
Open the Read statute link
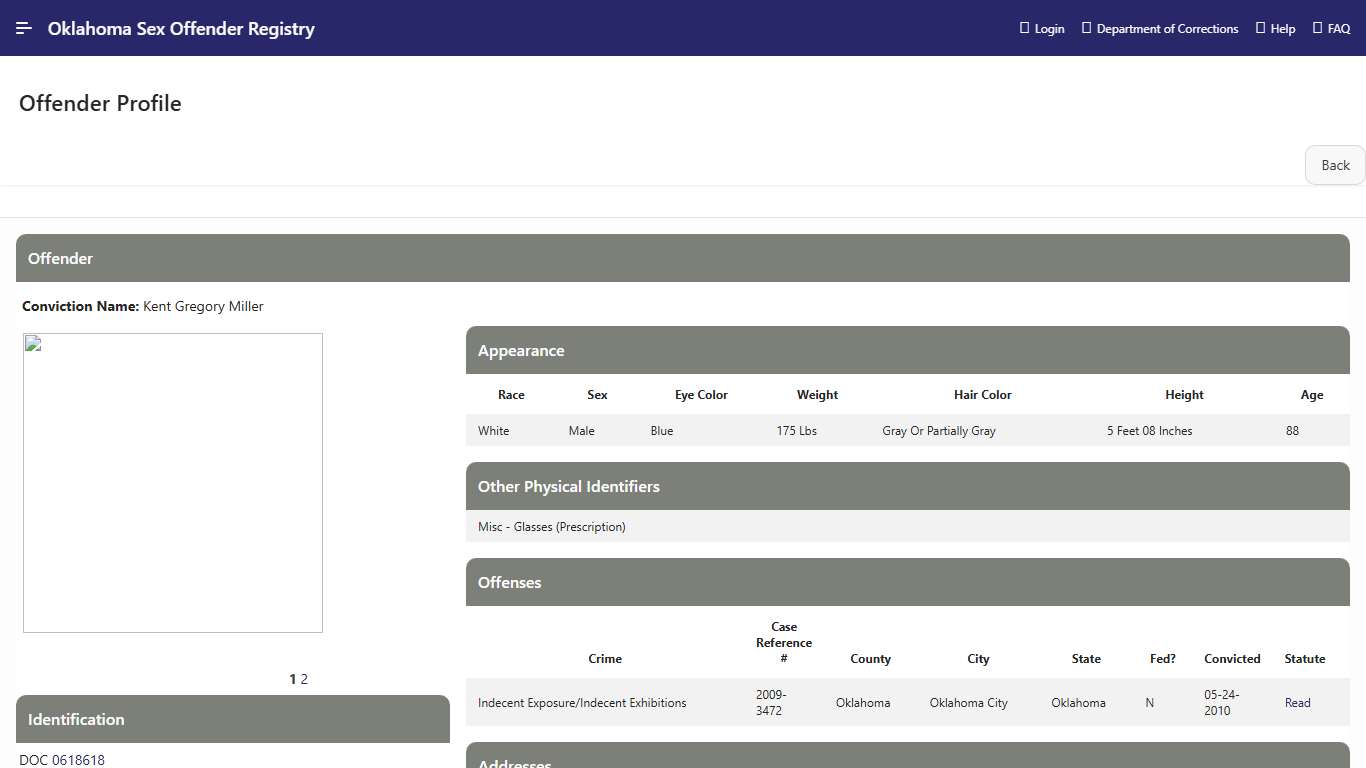click(x=1297, y=703)
